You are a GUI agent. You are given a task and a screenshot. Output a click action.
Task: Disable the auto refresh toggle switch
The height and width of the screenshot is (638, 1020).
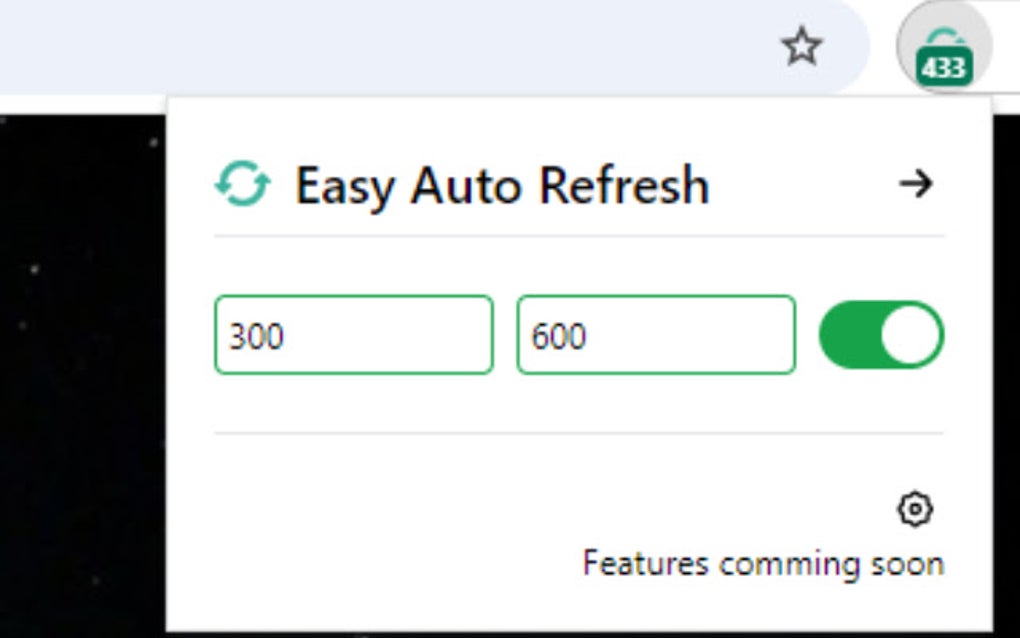[x=881, y=335]
